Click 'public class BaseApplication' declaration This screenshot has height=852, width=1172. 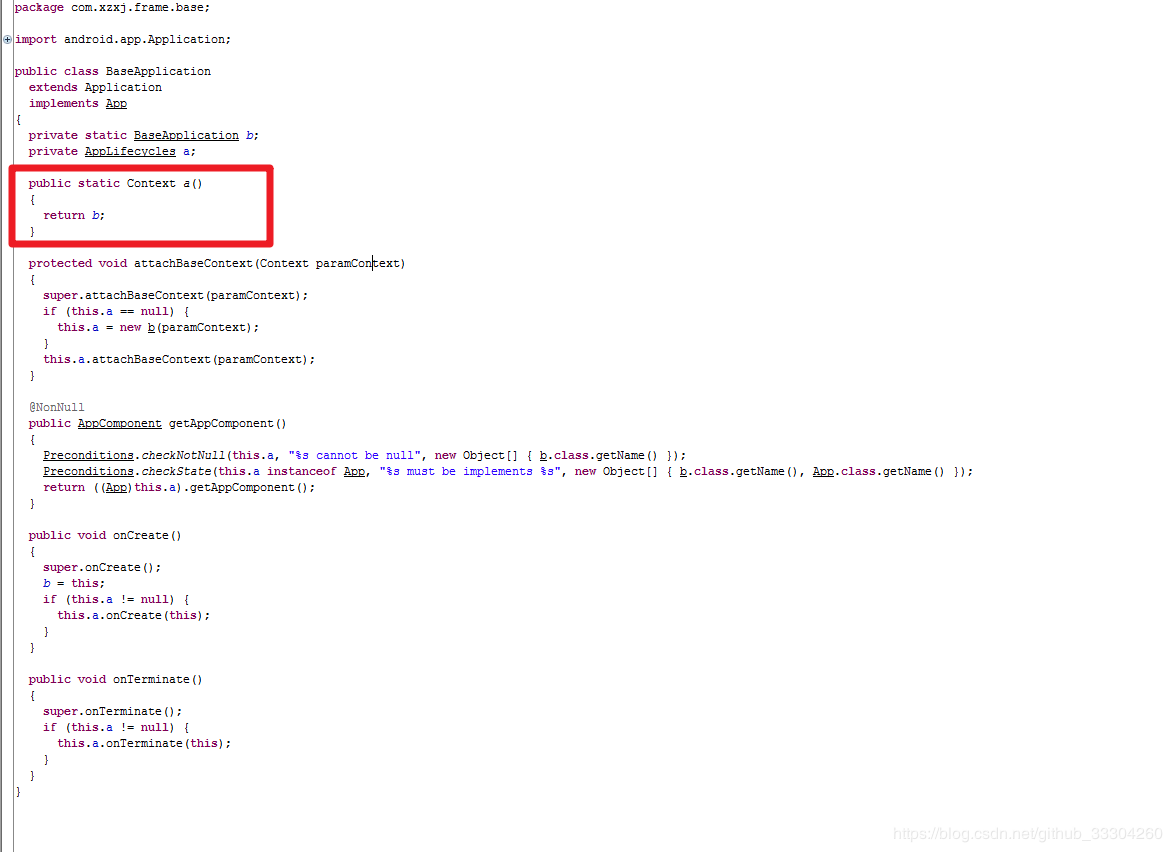click(113, 72)
